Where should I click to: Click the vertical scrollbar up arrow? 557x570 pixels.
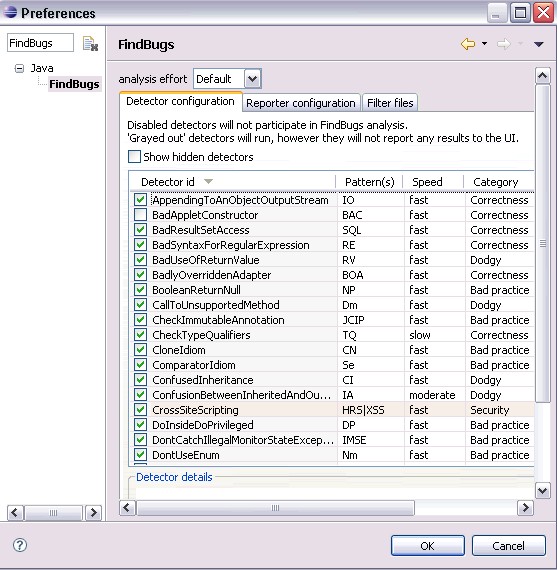point(542,76)
